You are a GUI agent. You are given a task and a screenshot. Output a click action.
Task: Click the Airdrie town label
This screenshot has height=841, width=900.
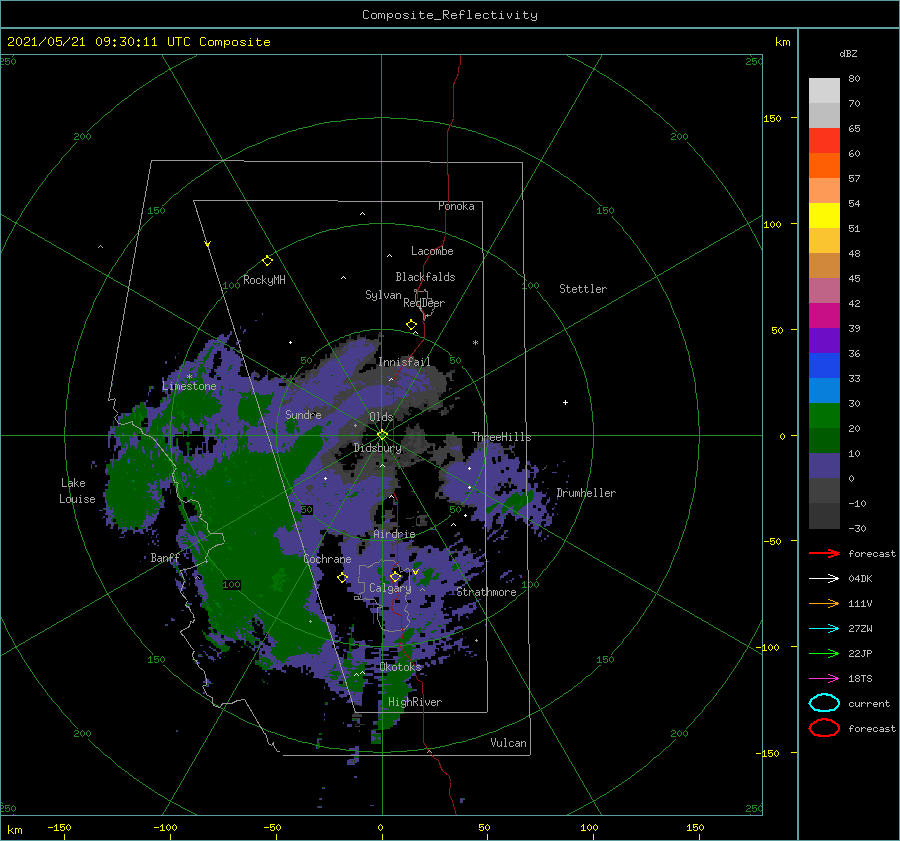click(x=394, y=534)
